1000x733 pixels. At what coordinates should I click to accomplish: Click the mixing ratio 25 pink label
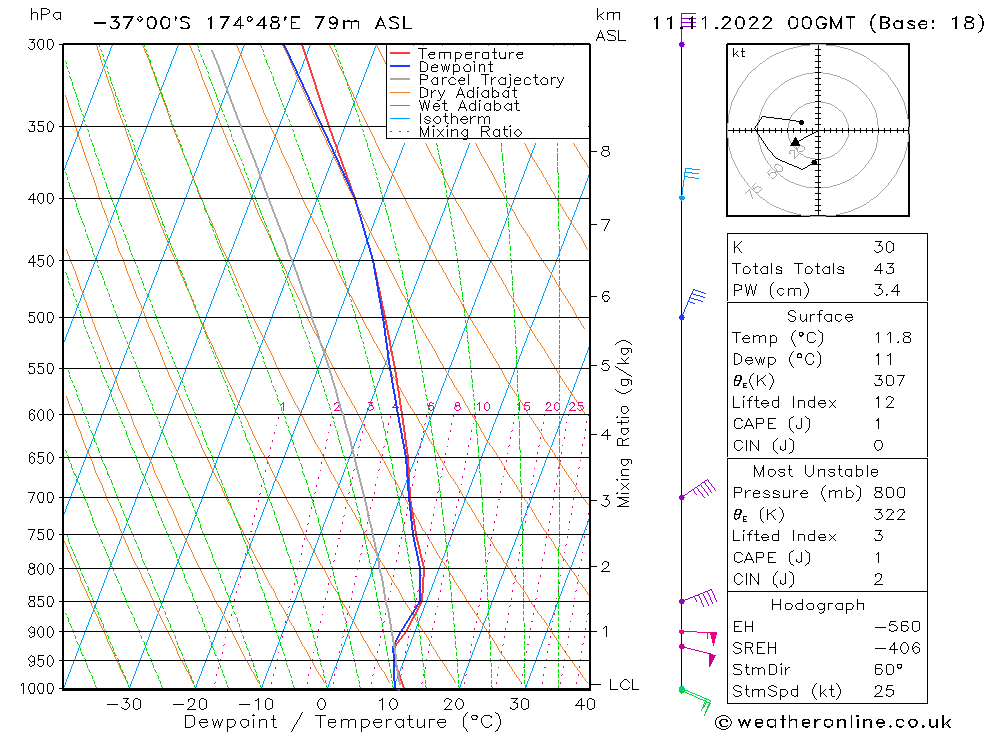pos(577,406)
